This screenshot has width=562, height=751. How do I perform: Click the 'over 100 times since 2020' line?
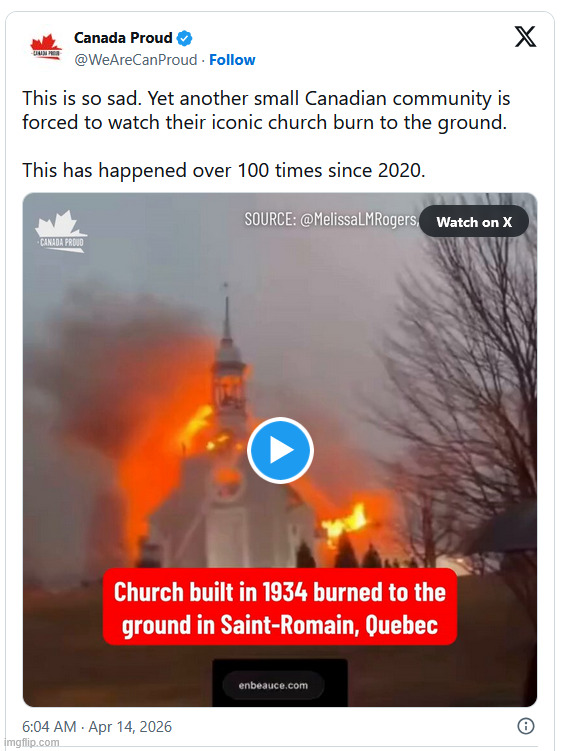point(224,170)
